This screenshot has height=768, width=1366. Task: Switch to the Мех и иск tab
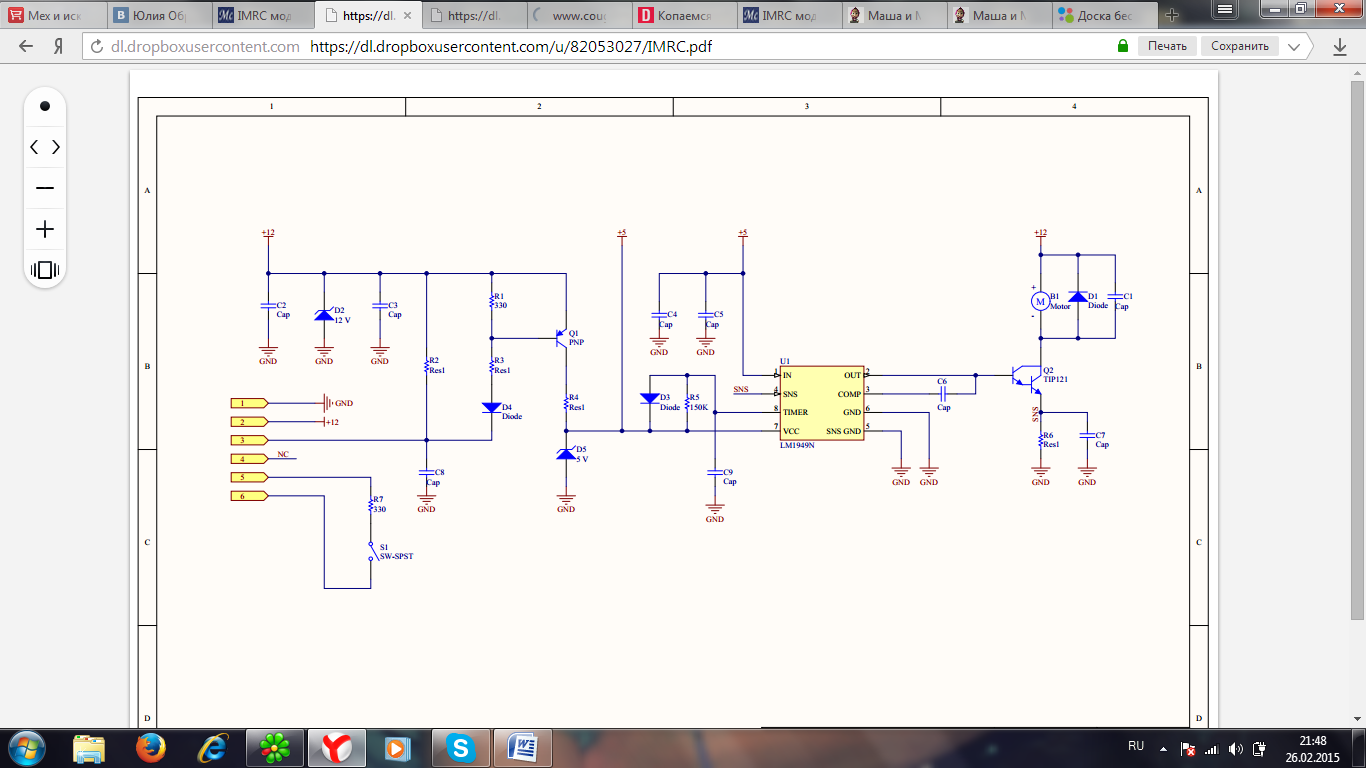(x=52, y=15)
